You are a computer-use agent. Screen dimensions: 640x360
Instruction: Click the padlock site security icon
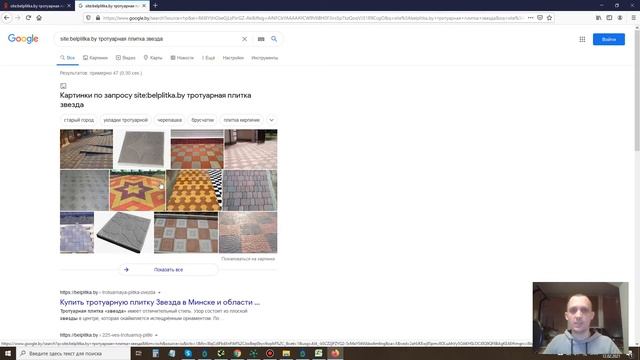coord(98,18)
